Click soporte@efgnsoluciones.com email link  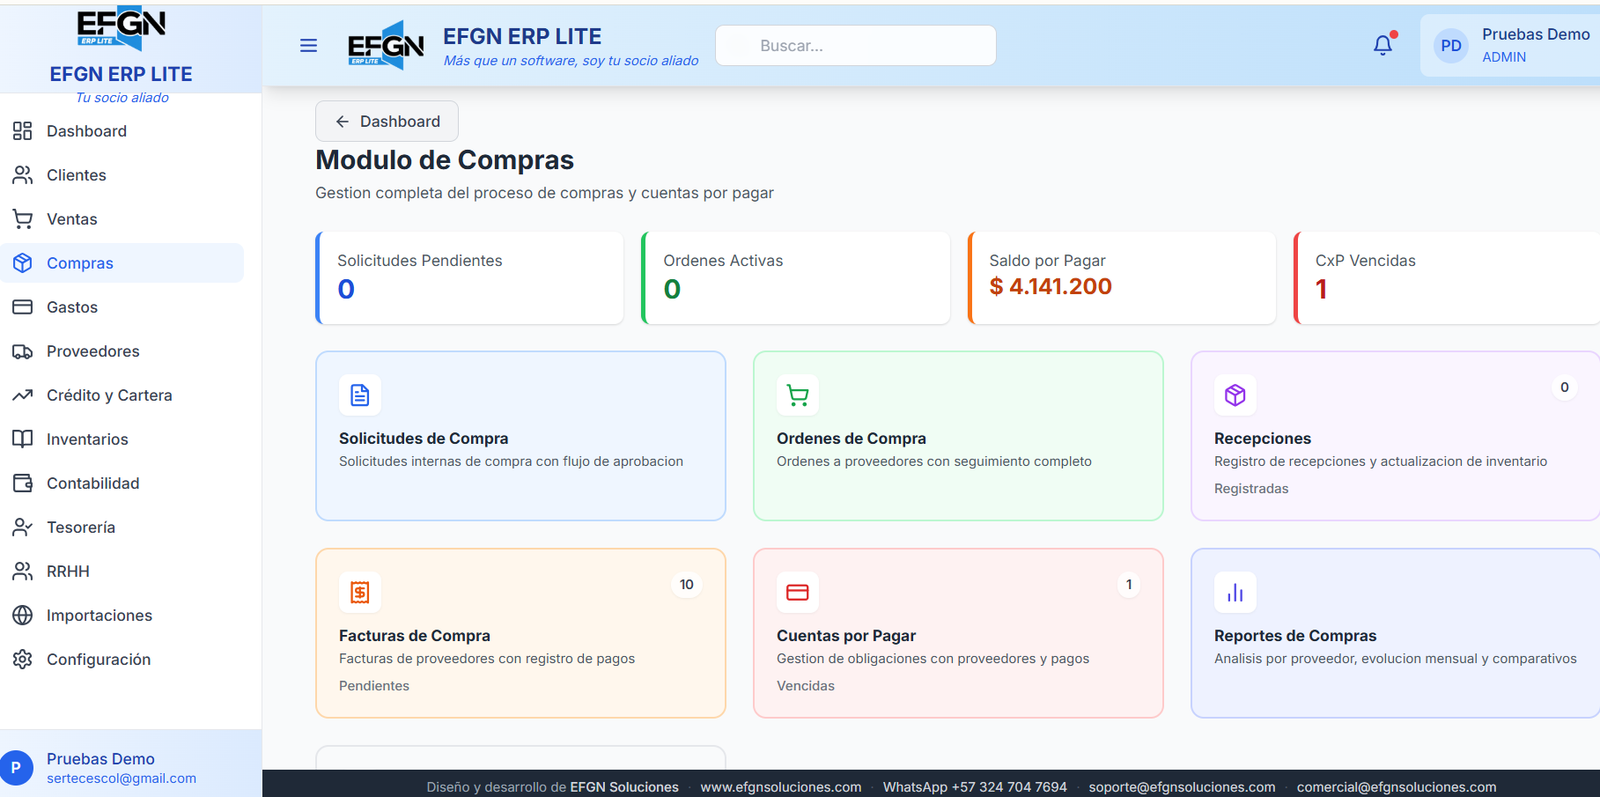[x=1182, y=787]
